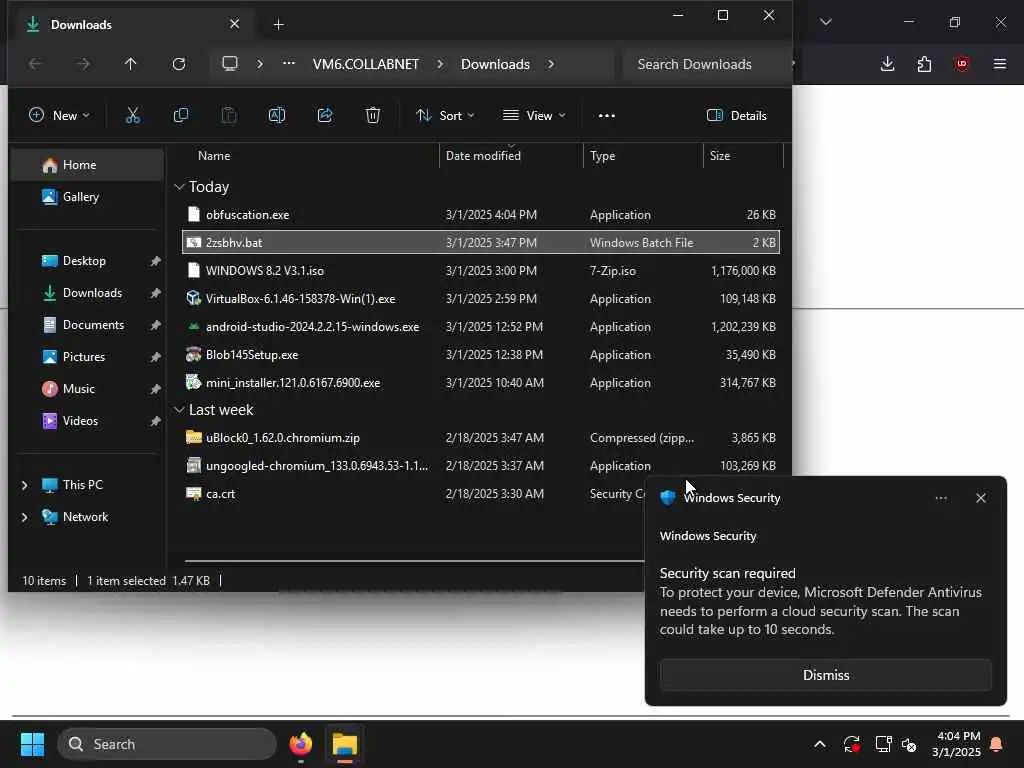The height and width of the screenshot is (768, 1024).
Task: Click the address bar ellipsis overflow
Action: (x=289, y=63)
